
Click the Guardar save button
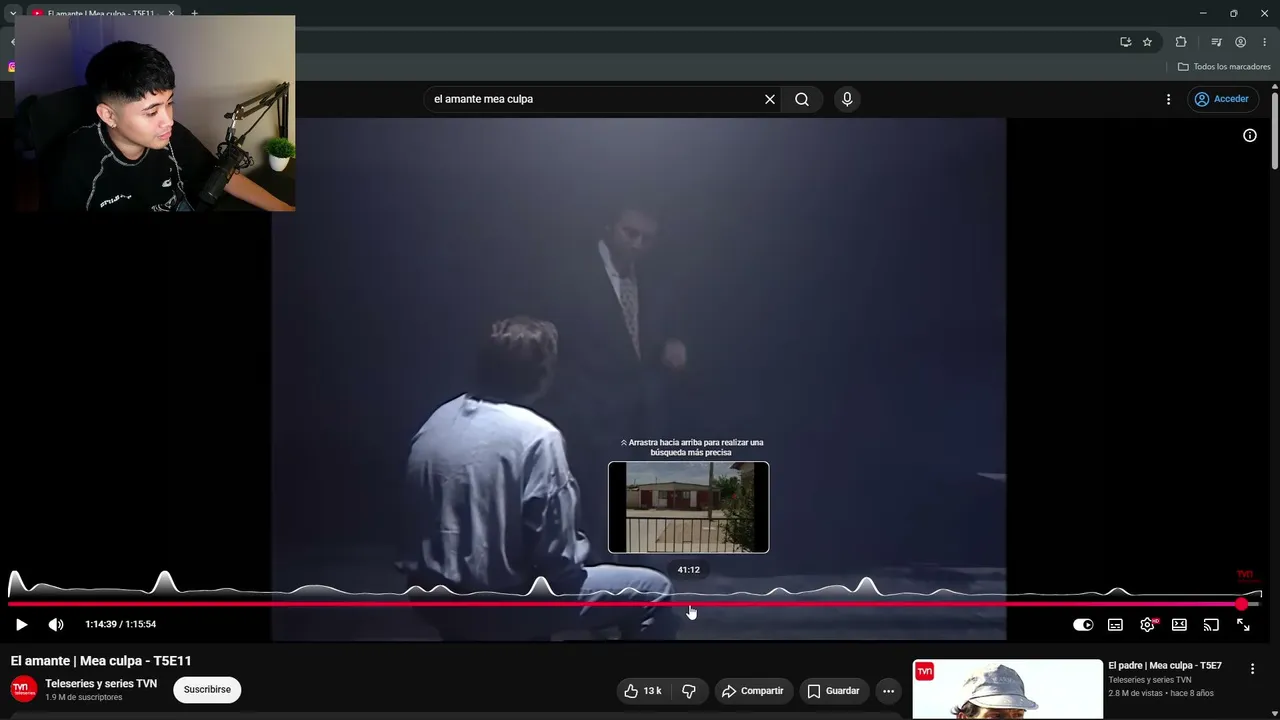[833, 691]
